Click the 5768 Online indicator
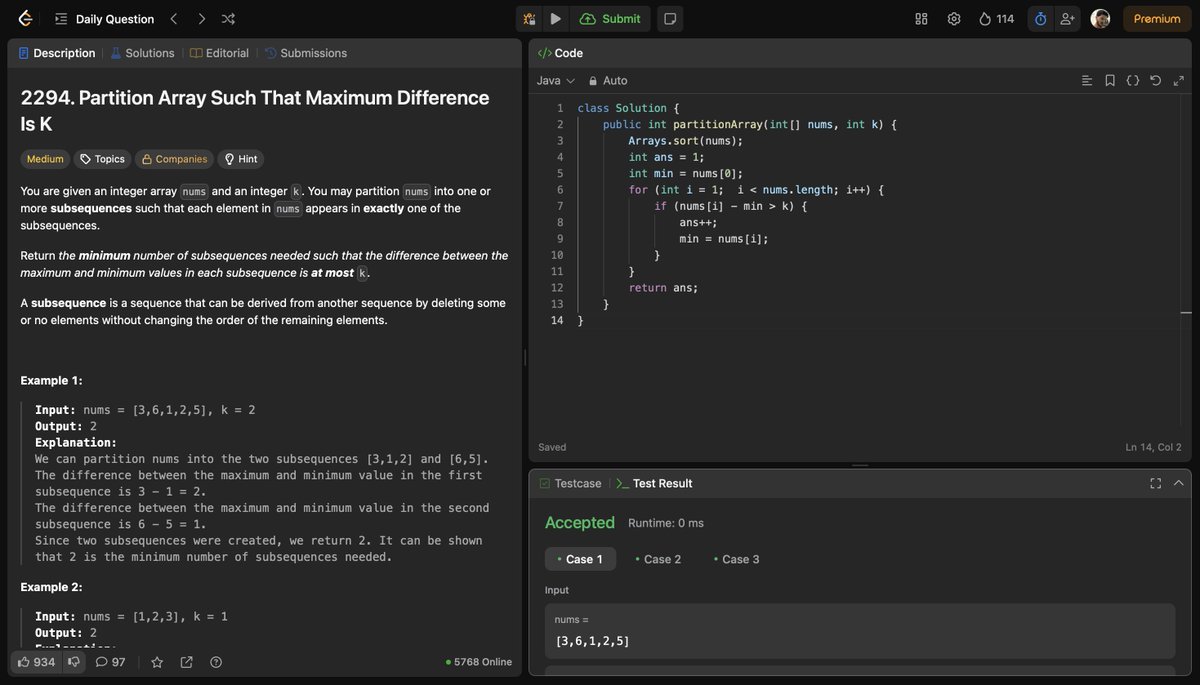The image size is (1200, 685). (x=479, y=662)
